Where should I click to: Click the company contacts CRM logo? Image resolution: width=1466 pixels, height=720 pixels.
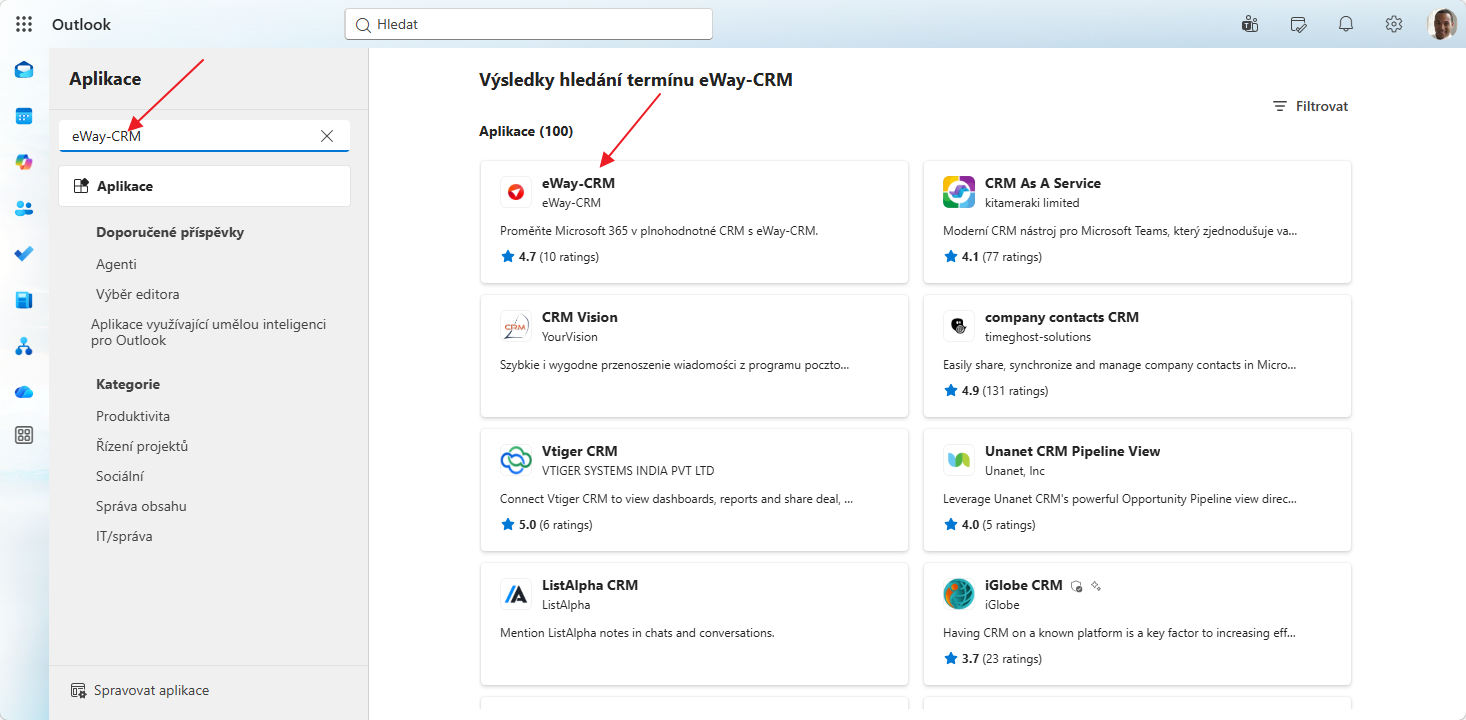pyautogui.click(x=959, y=326)
